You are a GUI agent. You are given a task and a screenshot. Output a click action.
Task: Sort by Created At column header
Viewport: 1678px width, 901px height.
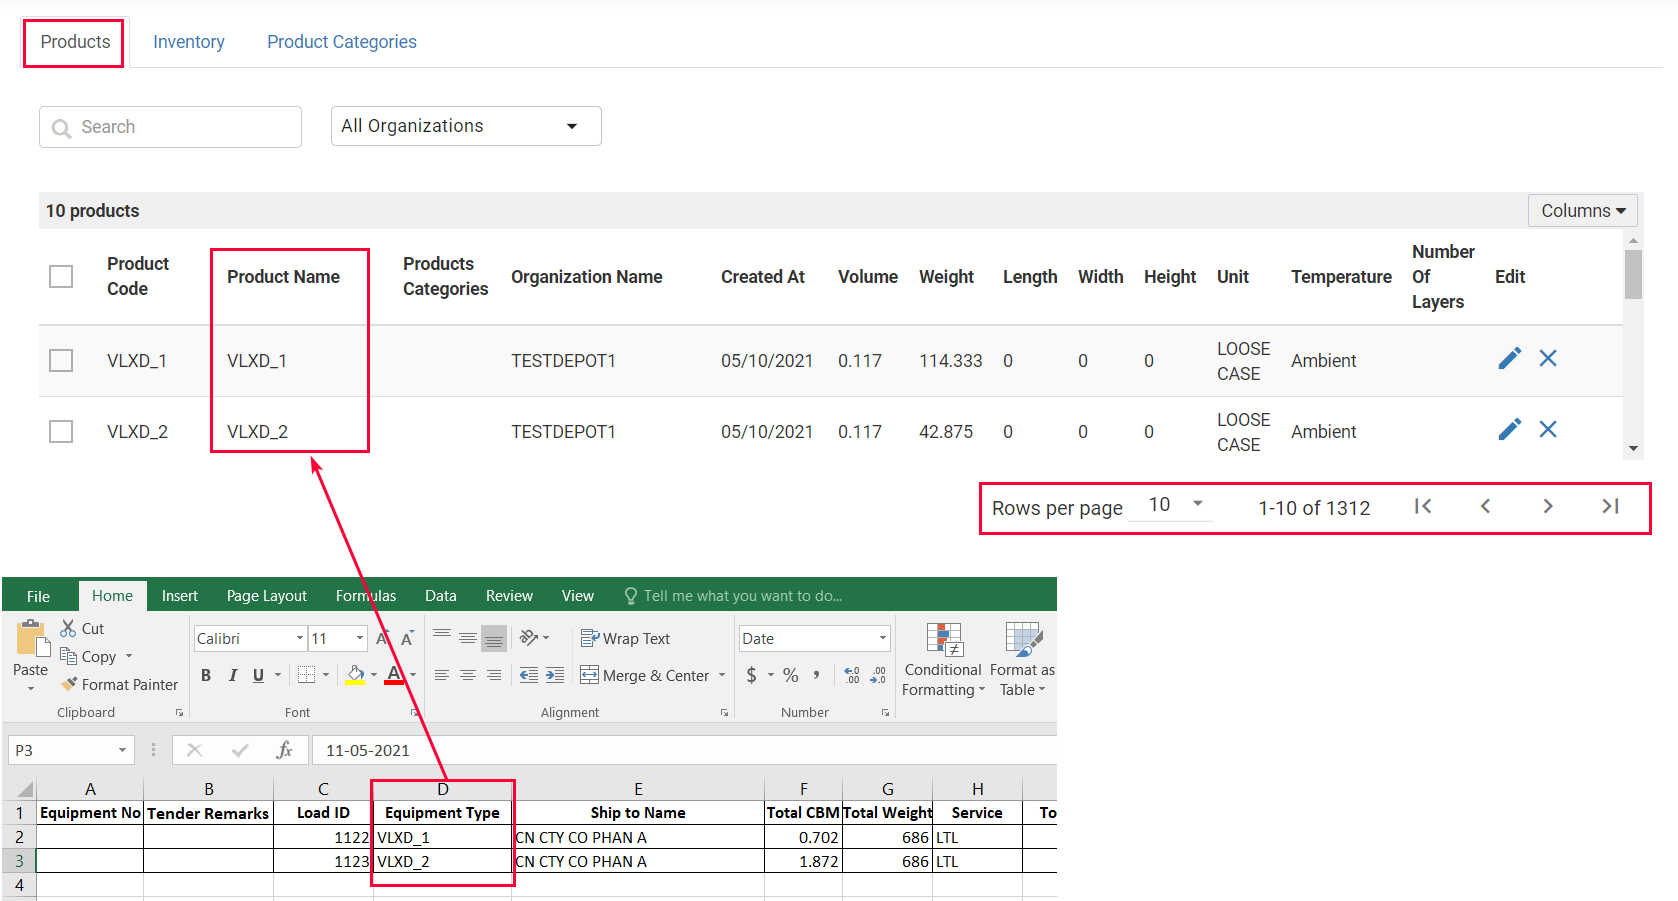click(x=763, y=276)
